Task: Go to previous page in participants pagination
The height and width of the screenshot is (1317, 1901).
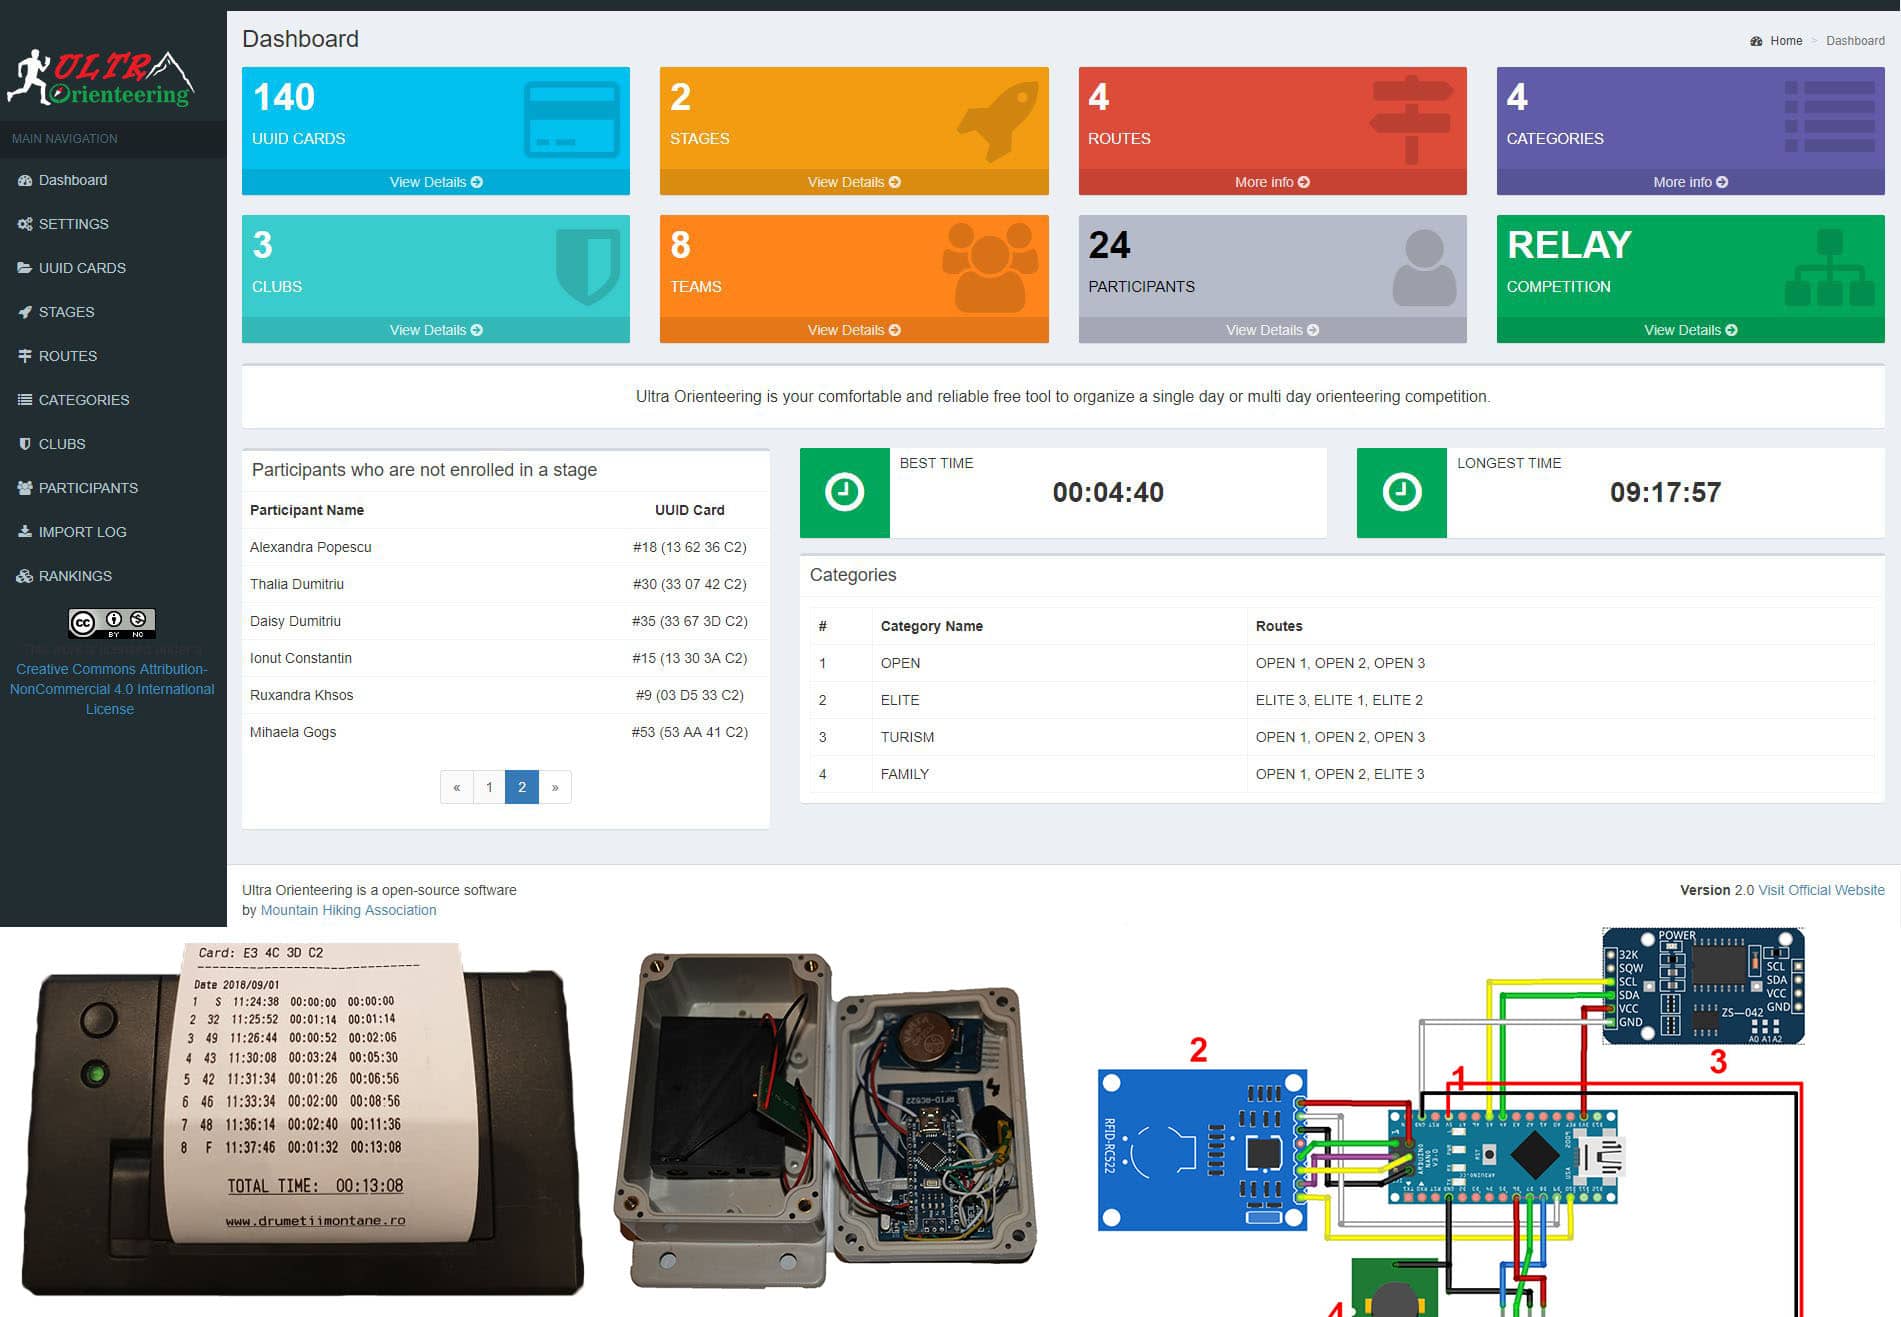Action: tap(457, 787)
